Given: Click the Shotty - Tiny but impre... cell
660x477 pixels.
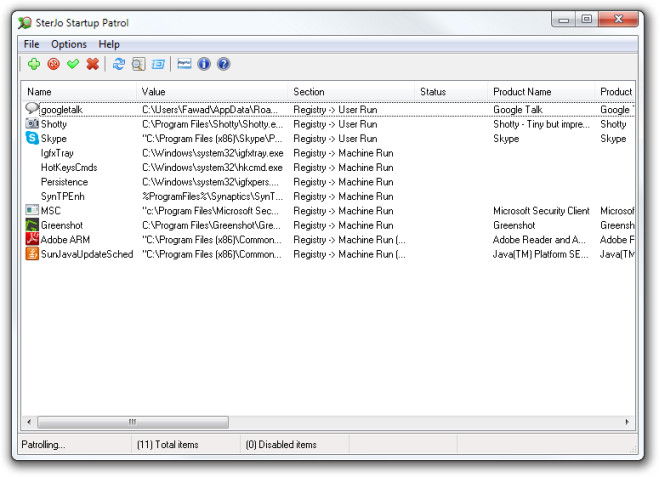Looking at the screenshot, I should point(541,124).
